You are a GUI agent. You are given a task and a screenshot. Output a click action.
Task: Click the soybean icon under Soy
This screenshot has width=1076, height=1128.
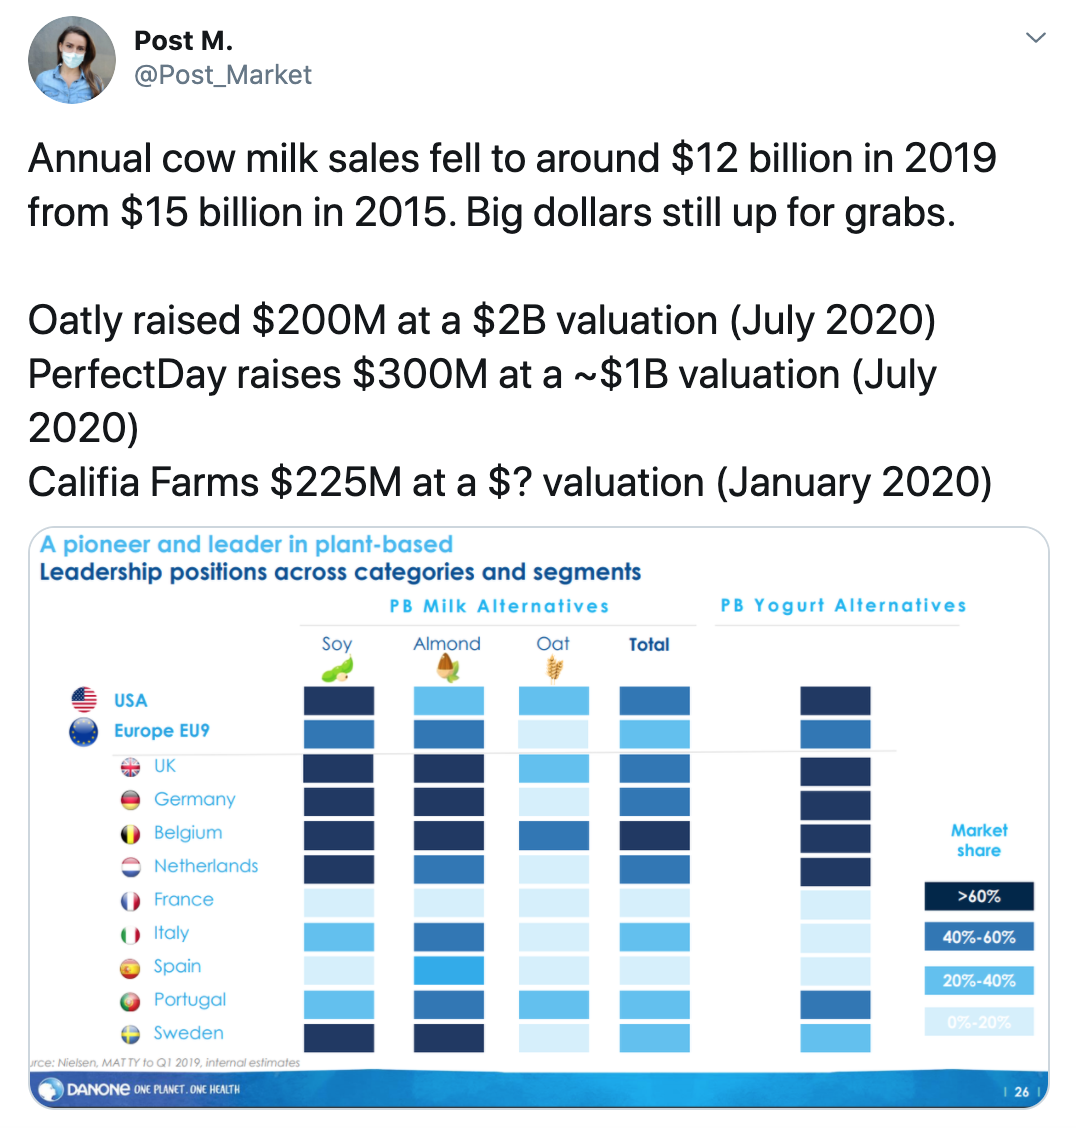[x=337, y=670]
